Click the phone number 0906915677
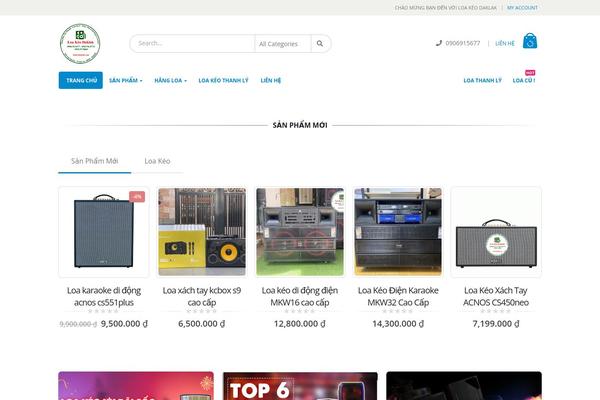The width and height of the screenshot is (600, 400). [462, 43]
